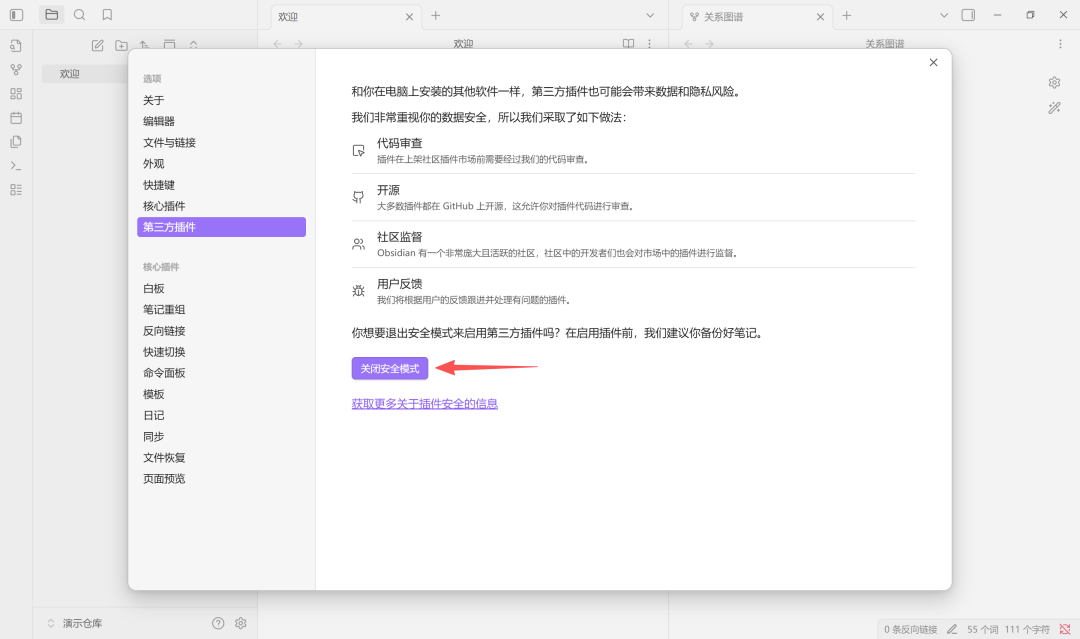Close the settings dialog
The height and width of the screenshot is (639, 1080).
933,63
